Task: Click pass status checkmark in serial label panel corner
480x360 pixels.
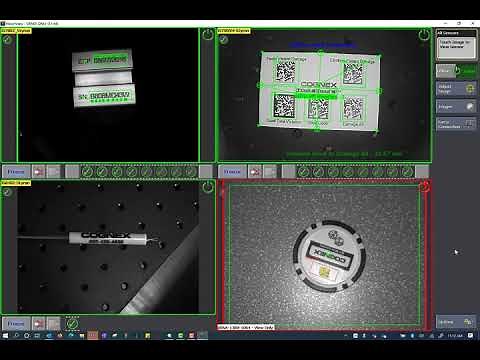Action: 7,40
